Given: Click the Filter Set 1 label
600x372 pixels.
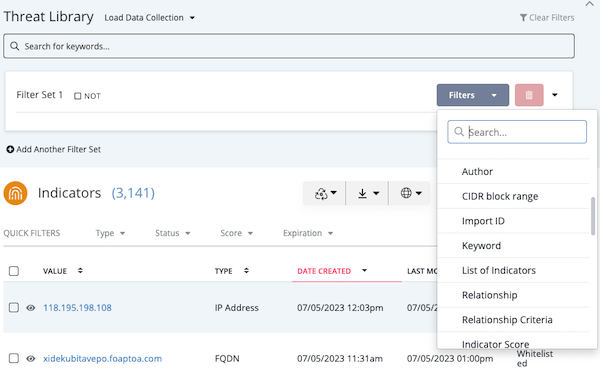Looking at the screenshot, I should coord(39,95).
